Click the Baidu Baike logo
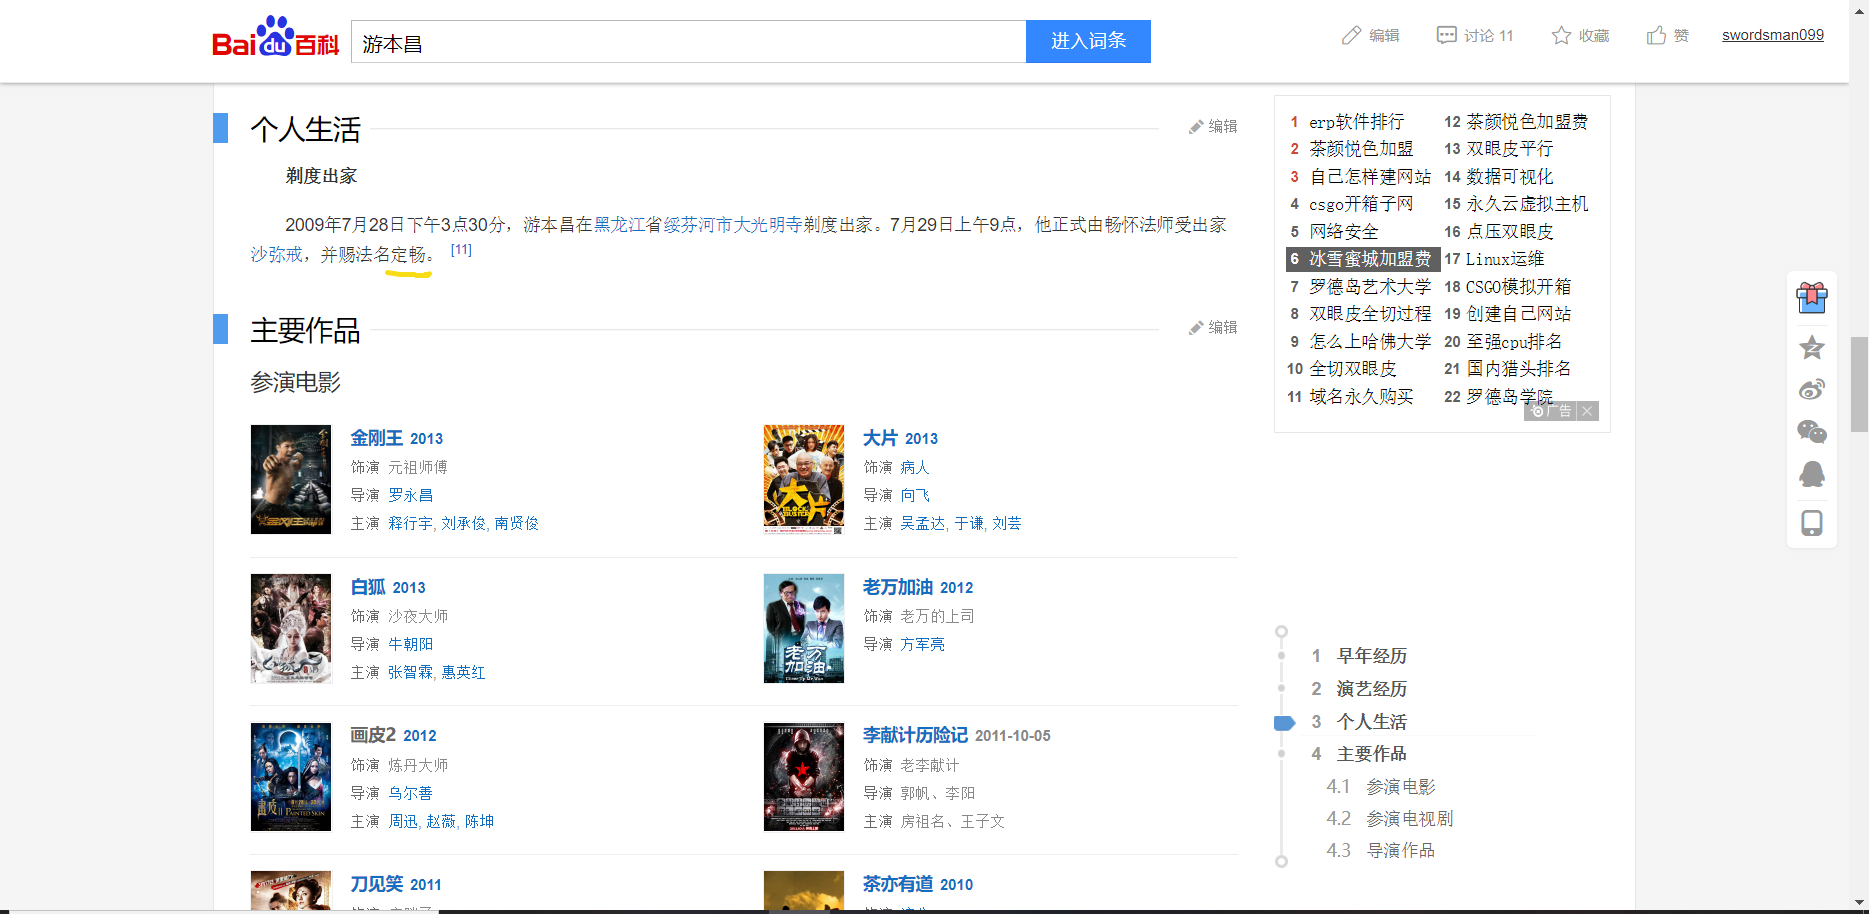Screen dimensions: 1869x914 pyautogui.click(x=276, y=38)
